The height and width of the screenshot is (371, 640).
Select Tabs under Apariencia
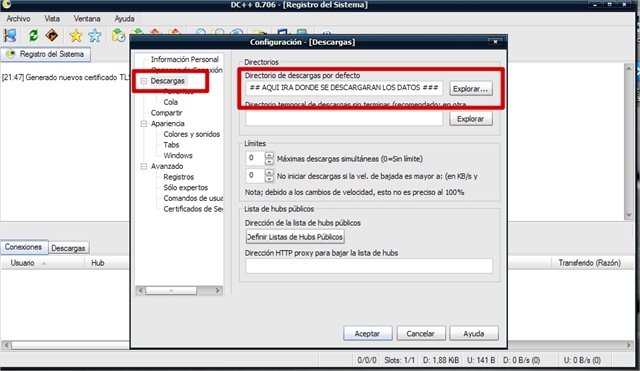pos(171,144)
